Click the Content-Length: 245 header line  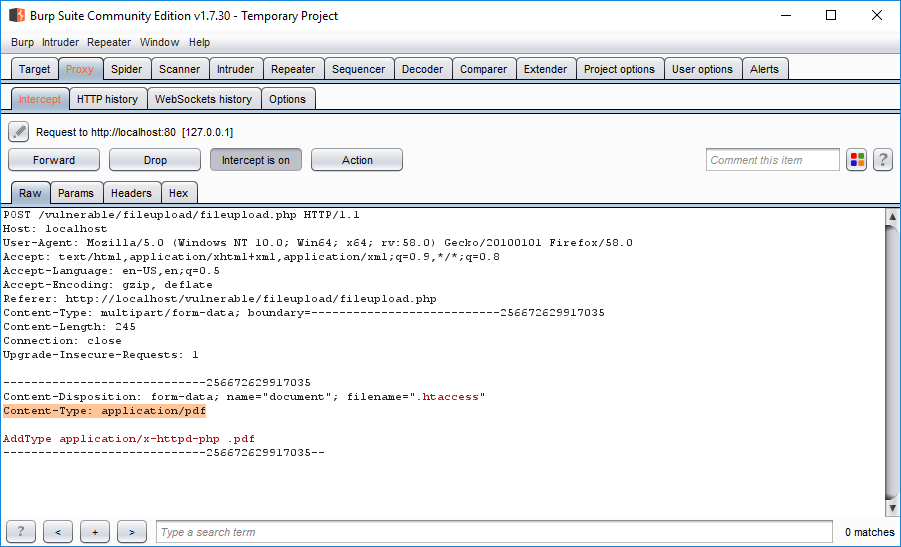click(70, 327)
